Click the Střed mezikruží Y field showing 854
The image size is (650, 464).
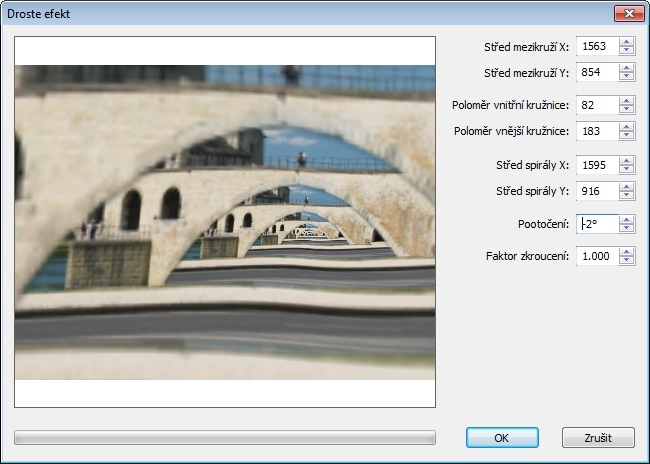[x=597, y=73]
